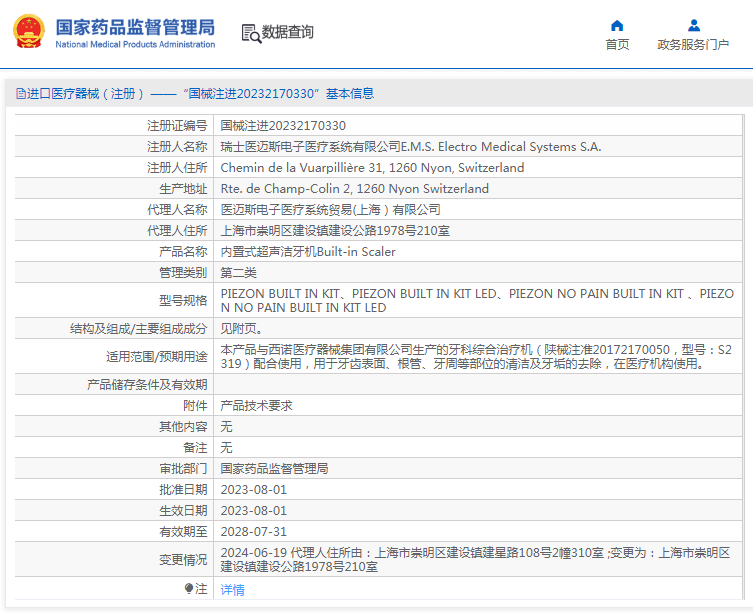753x613 pixels.
Task: Click the 备注 label
Action: click(x=195, y=448)
